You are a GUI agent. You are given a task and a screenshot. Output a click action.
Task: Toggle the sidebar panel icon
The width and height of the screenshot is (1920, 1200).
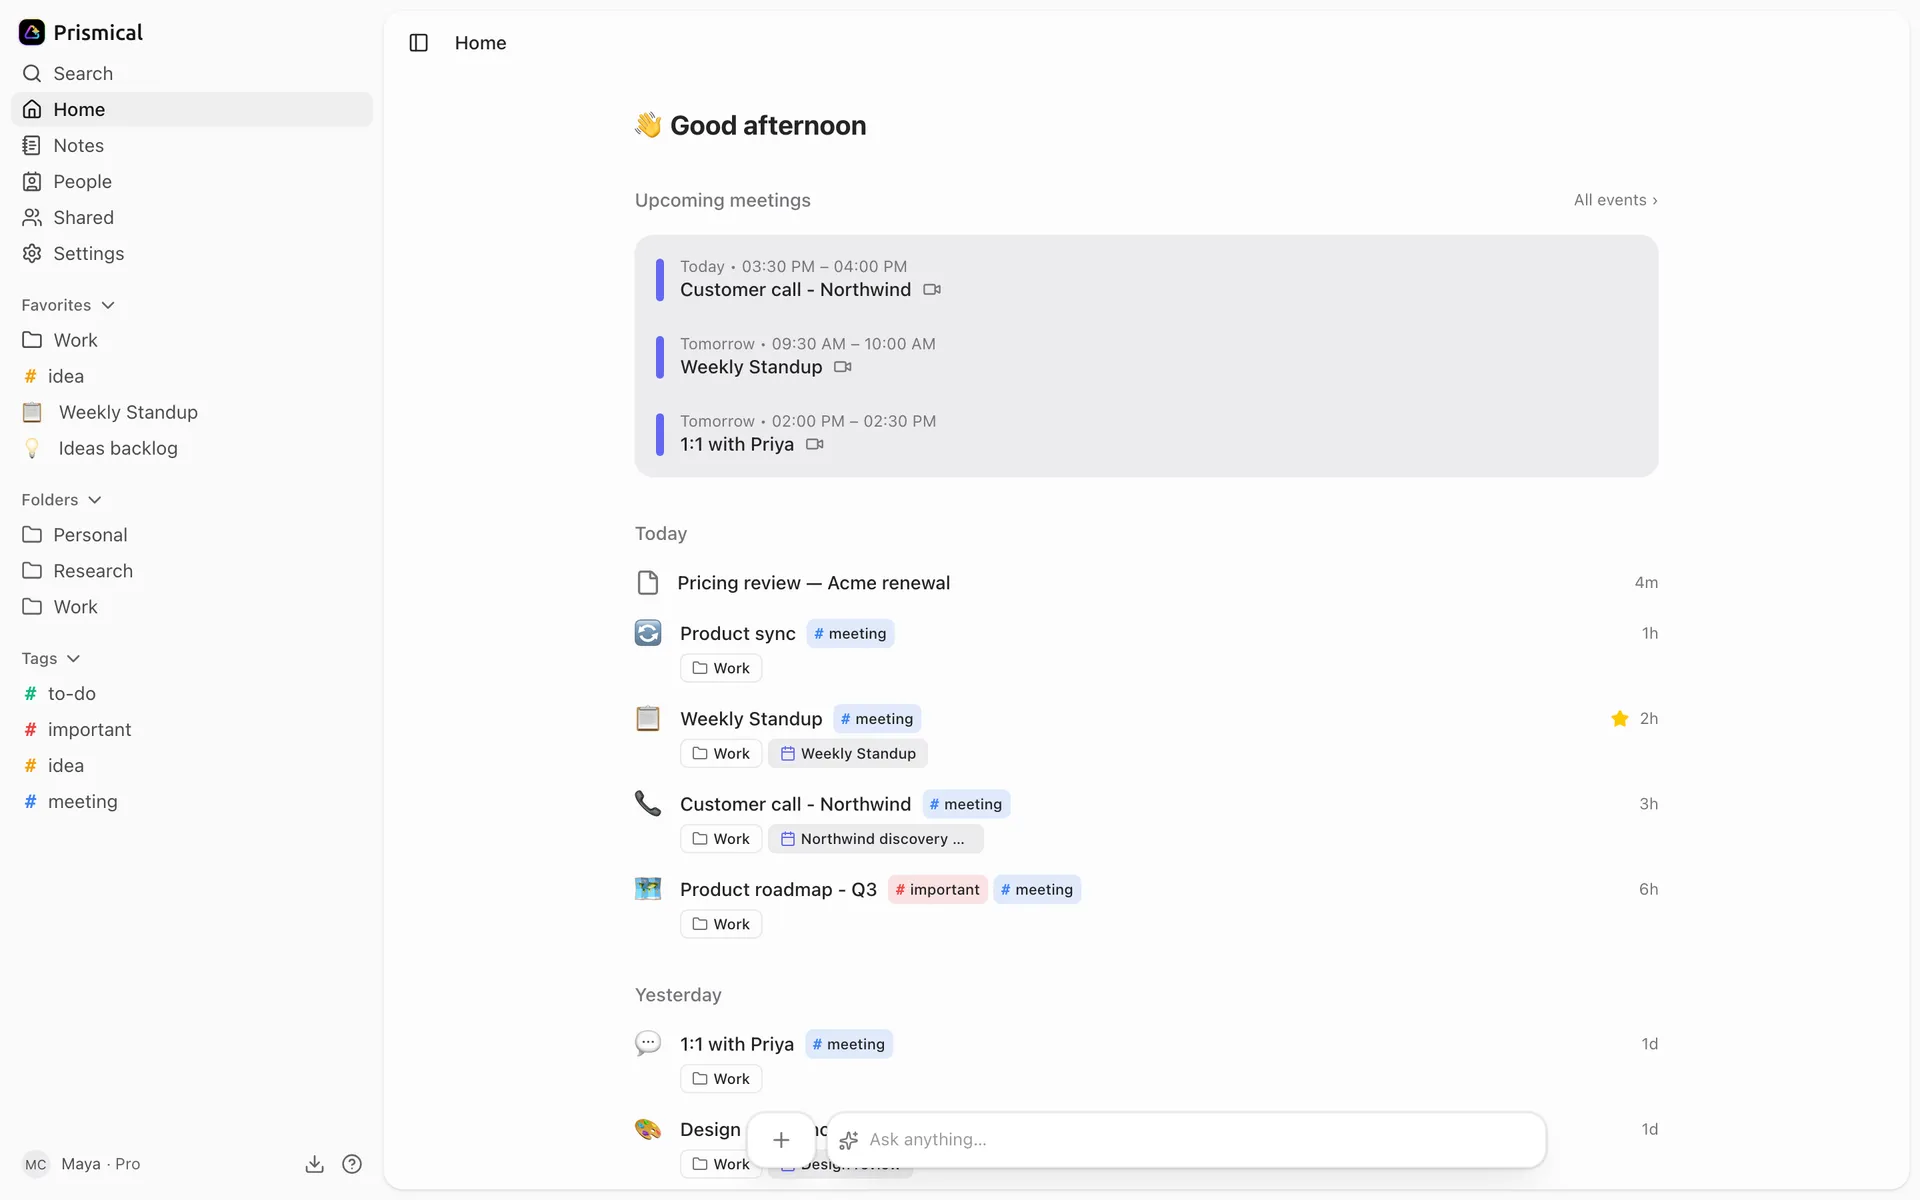pos(418,43)
